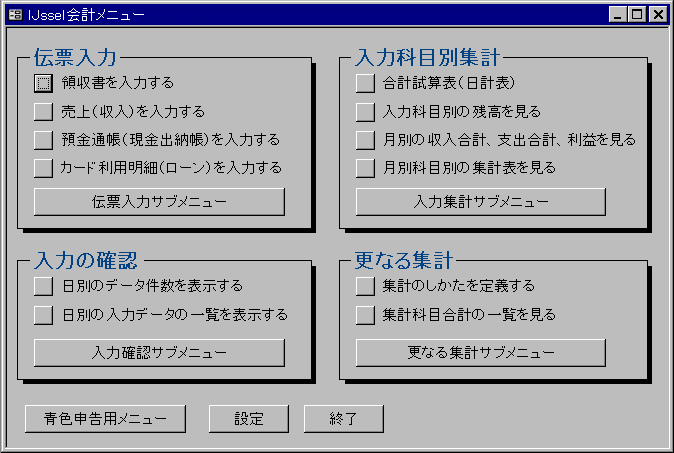Select the 集計科目合計の一覧を見る button
The image size is (674, 453).
(x=365, y=315)
